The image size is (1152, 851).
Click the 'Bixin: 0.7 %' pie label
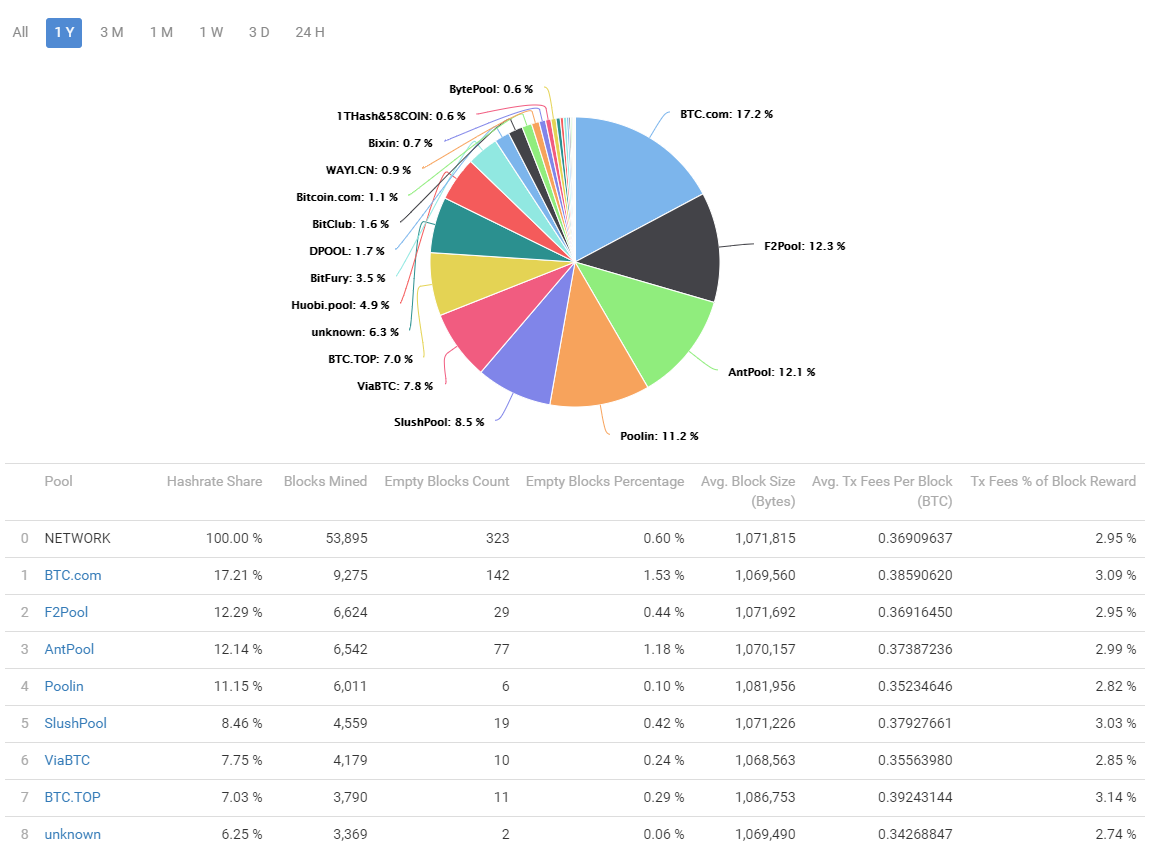click(x=400, y=143)
